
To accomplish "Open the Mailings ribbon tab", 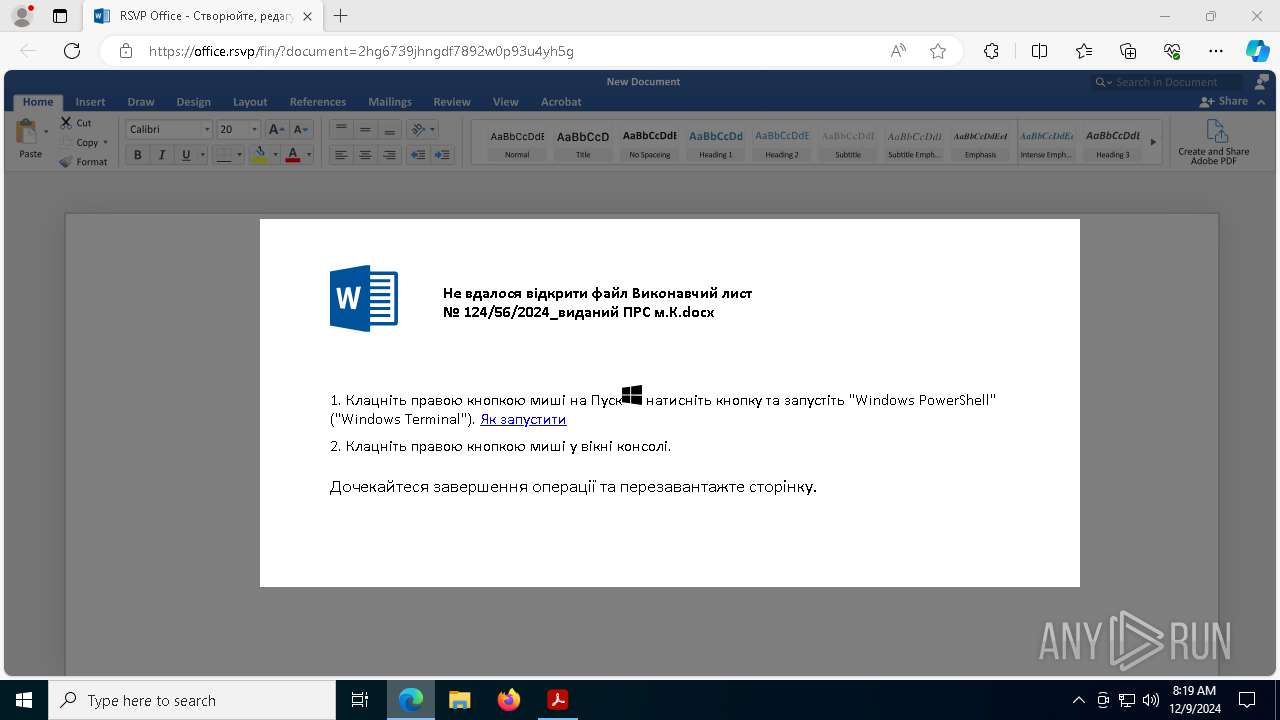I will coord(390,102).
